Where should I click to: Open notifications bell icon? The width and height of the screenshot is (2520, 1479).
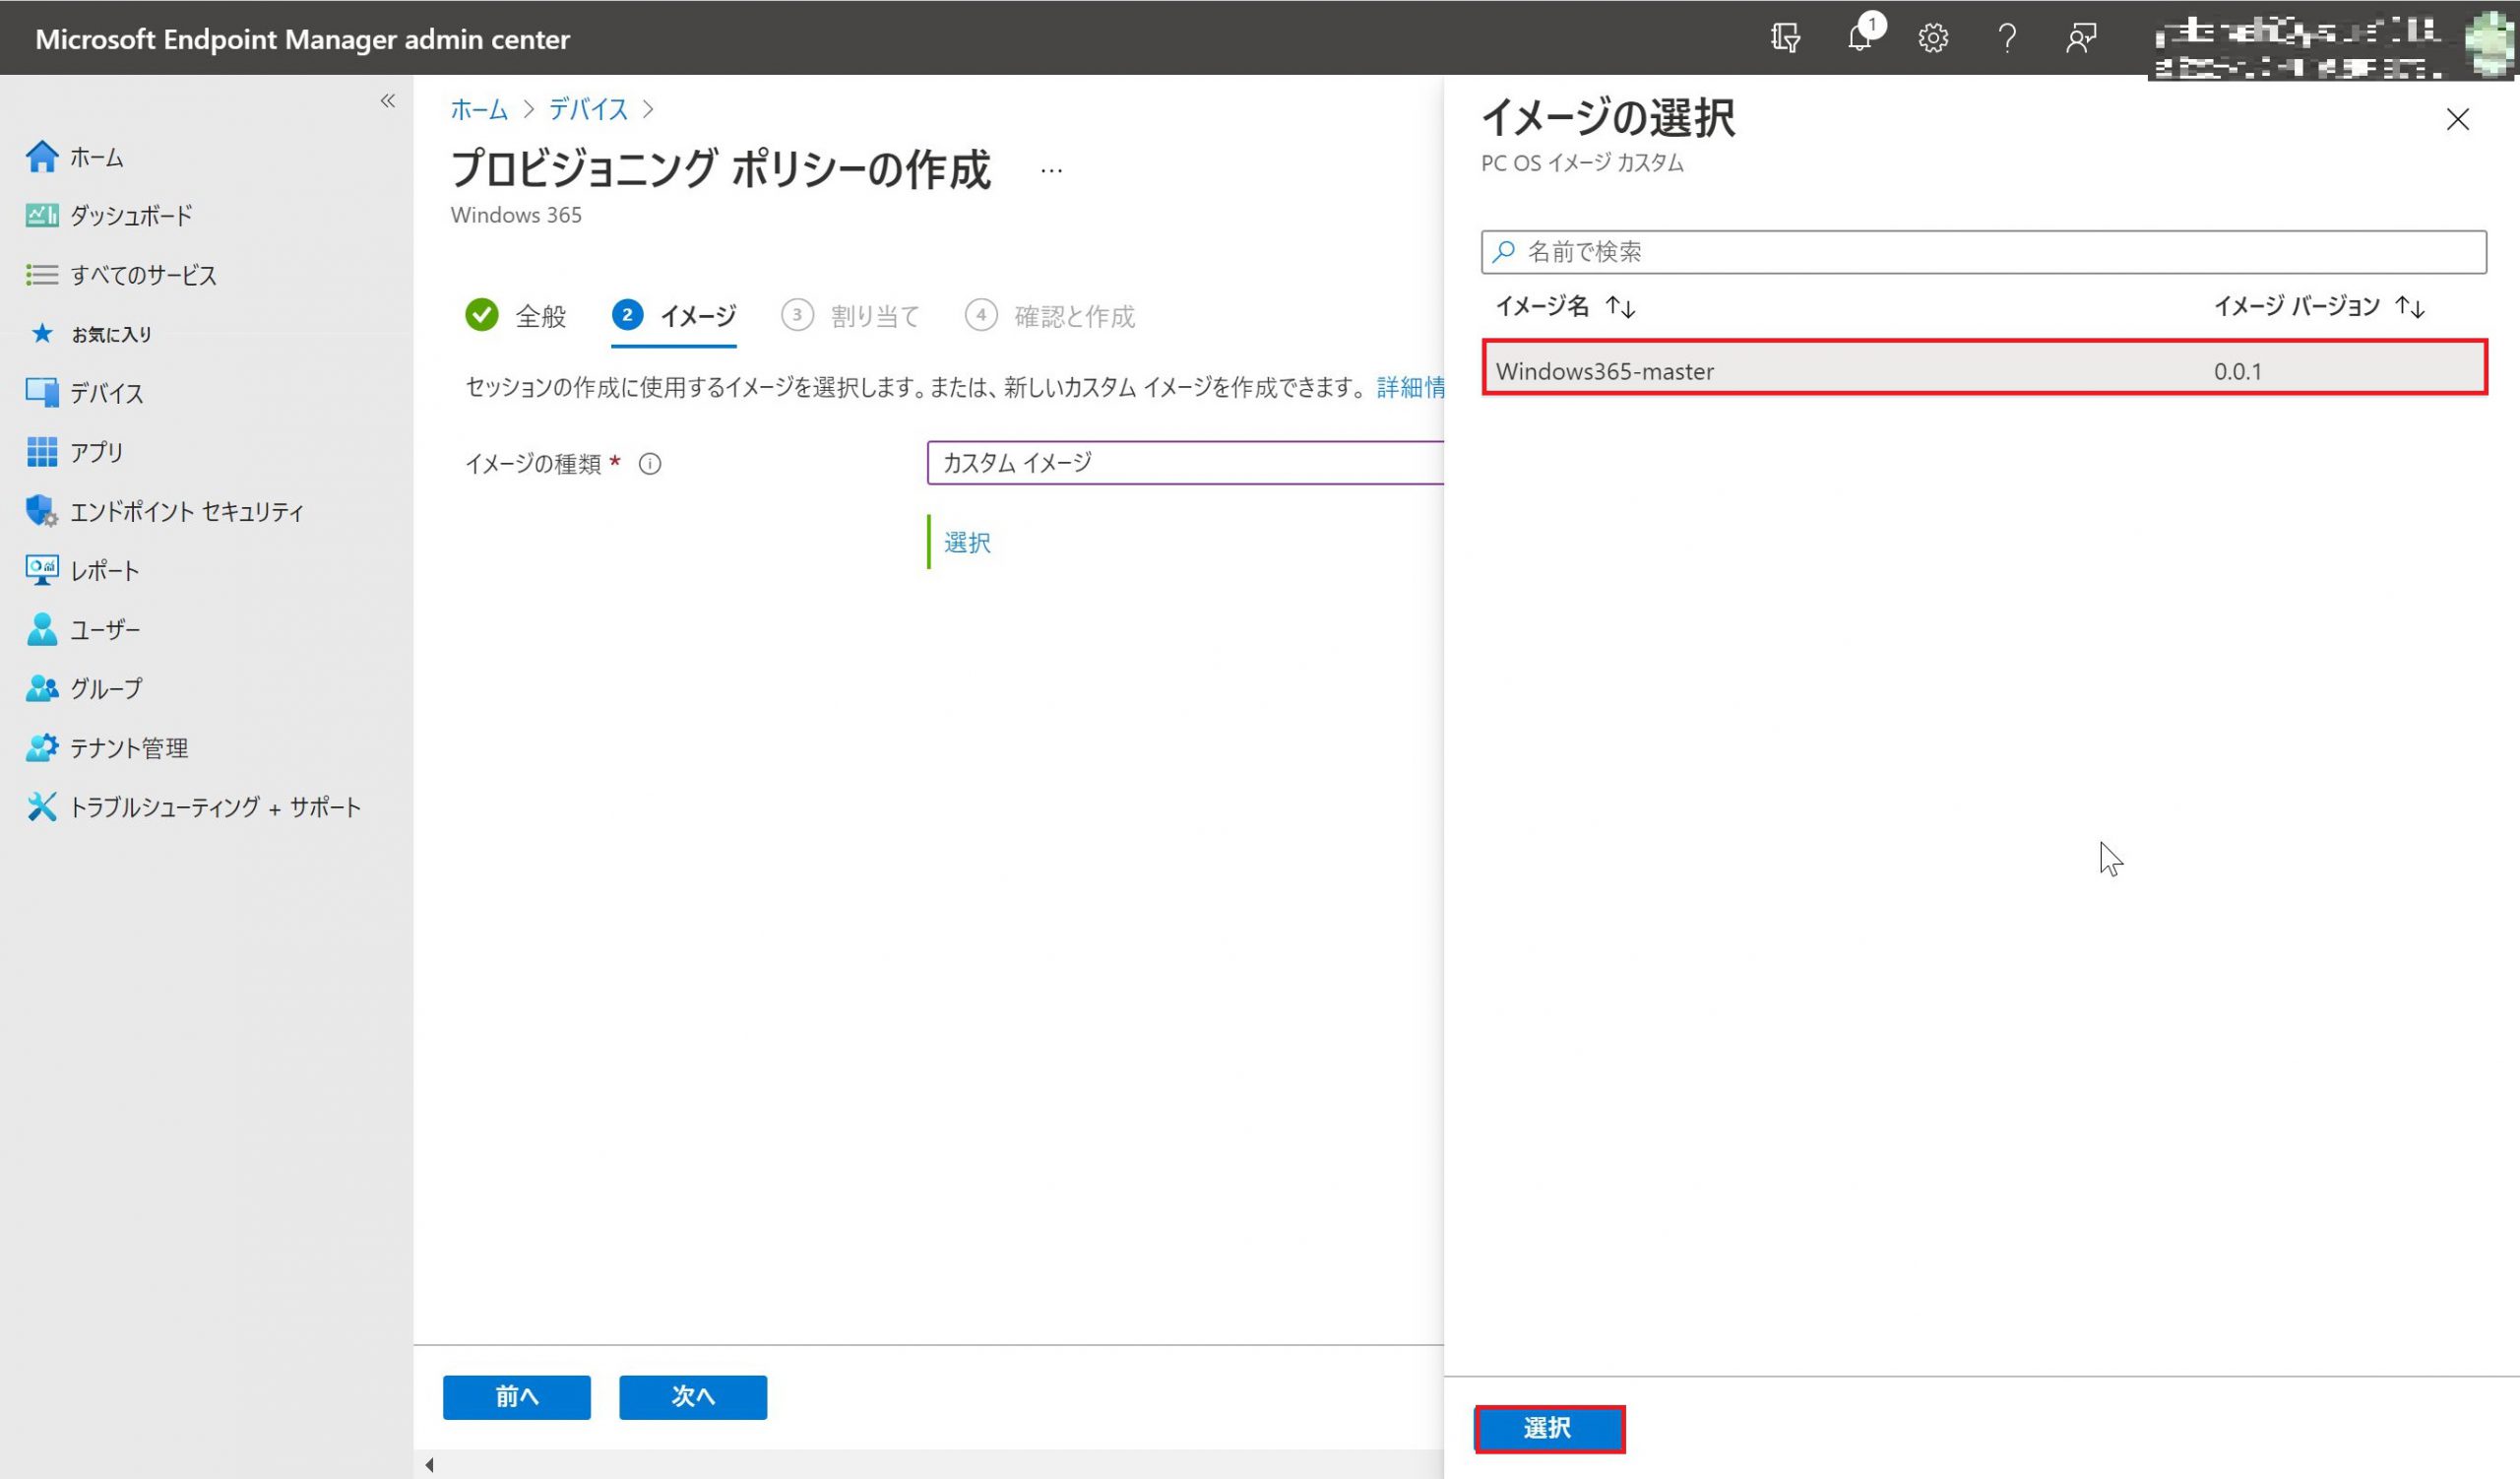coord(1859,38)
